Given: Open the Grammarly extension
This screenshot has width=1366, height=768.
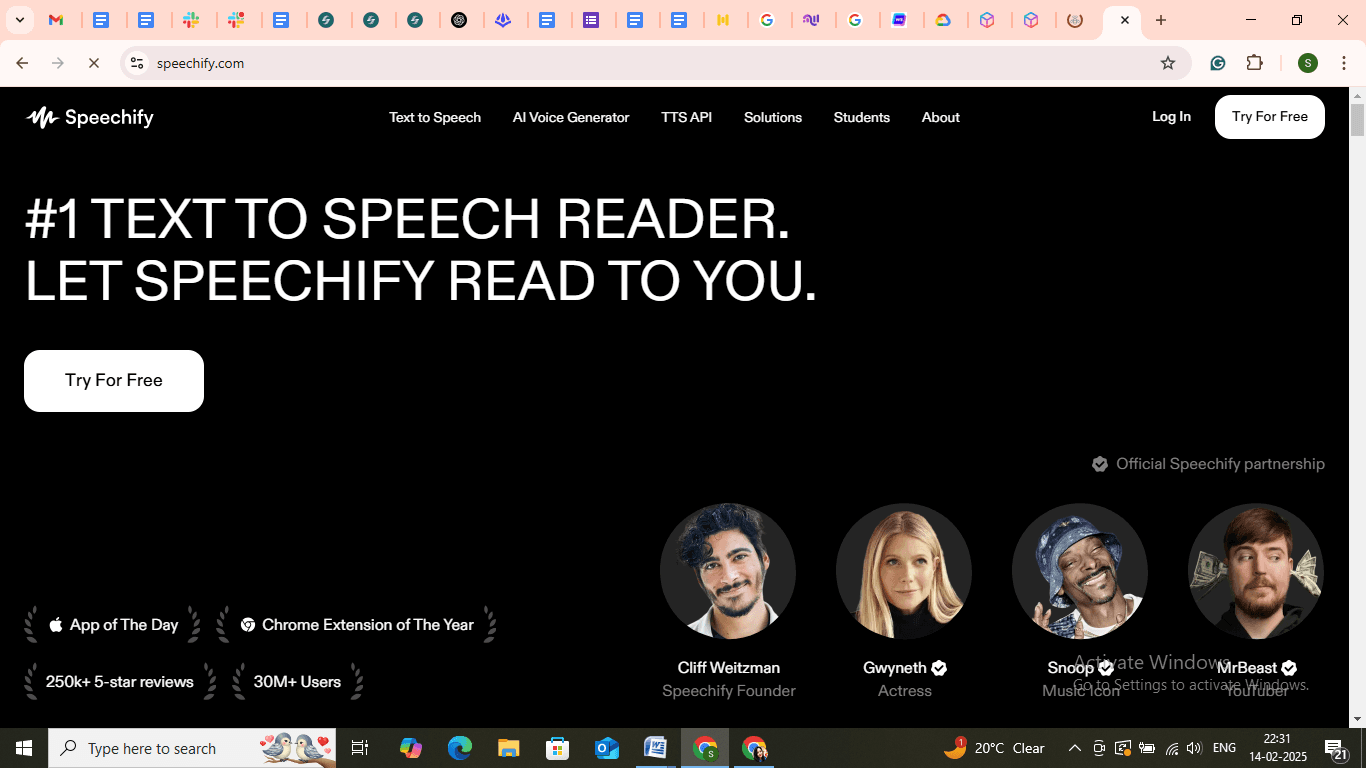Looking at the screenshot, I should click(x=1218, y=63).
